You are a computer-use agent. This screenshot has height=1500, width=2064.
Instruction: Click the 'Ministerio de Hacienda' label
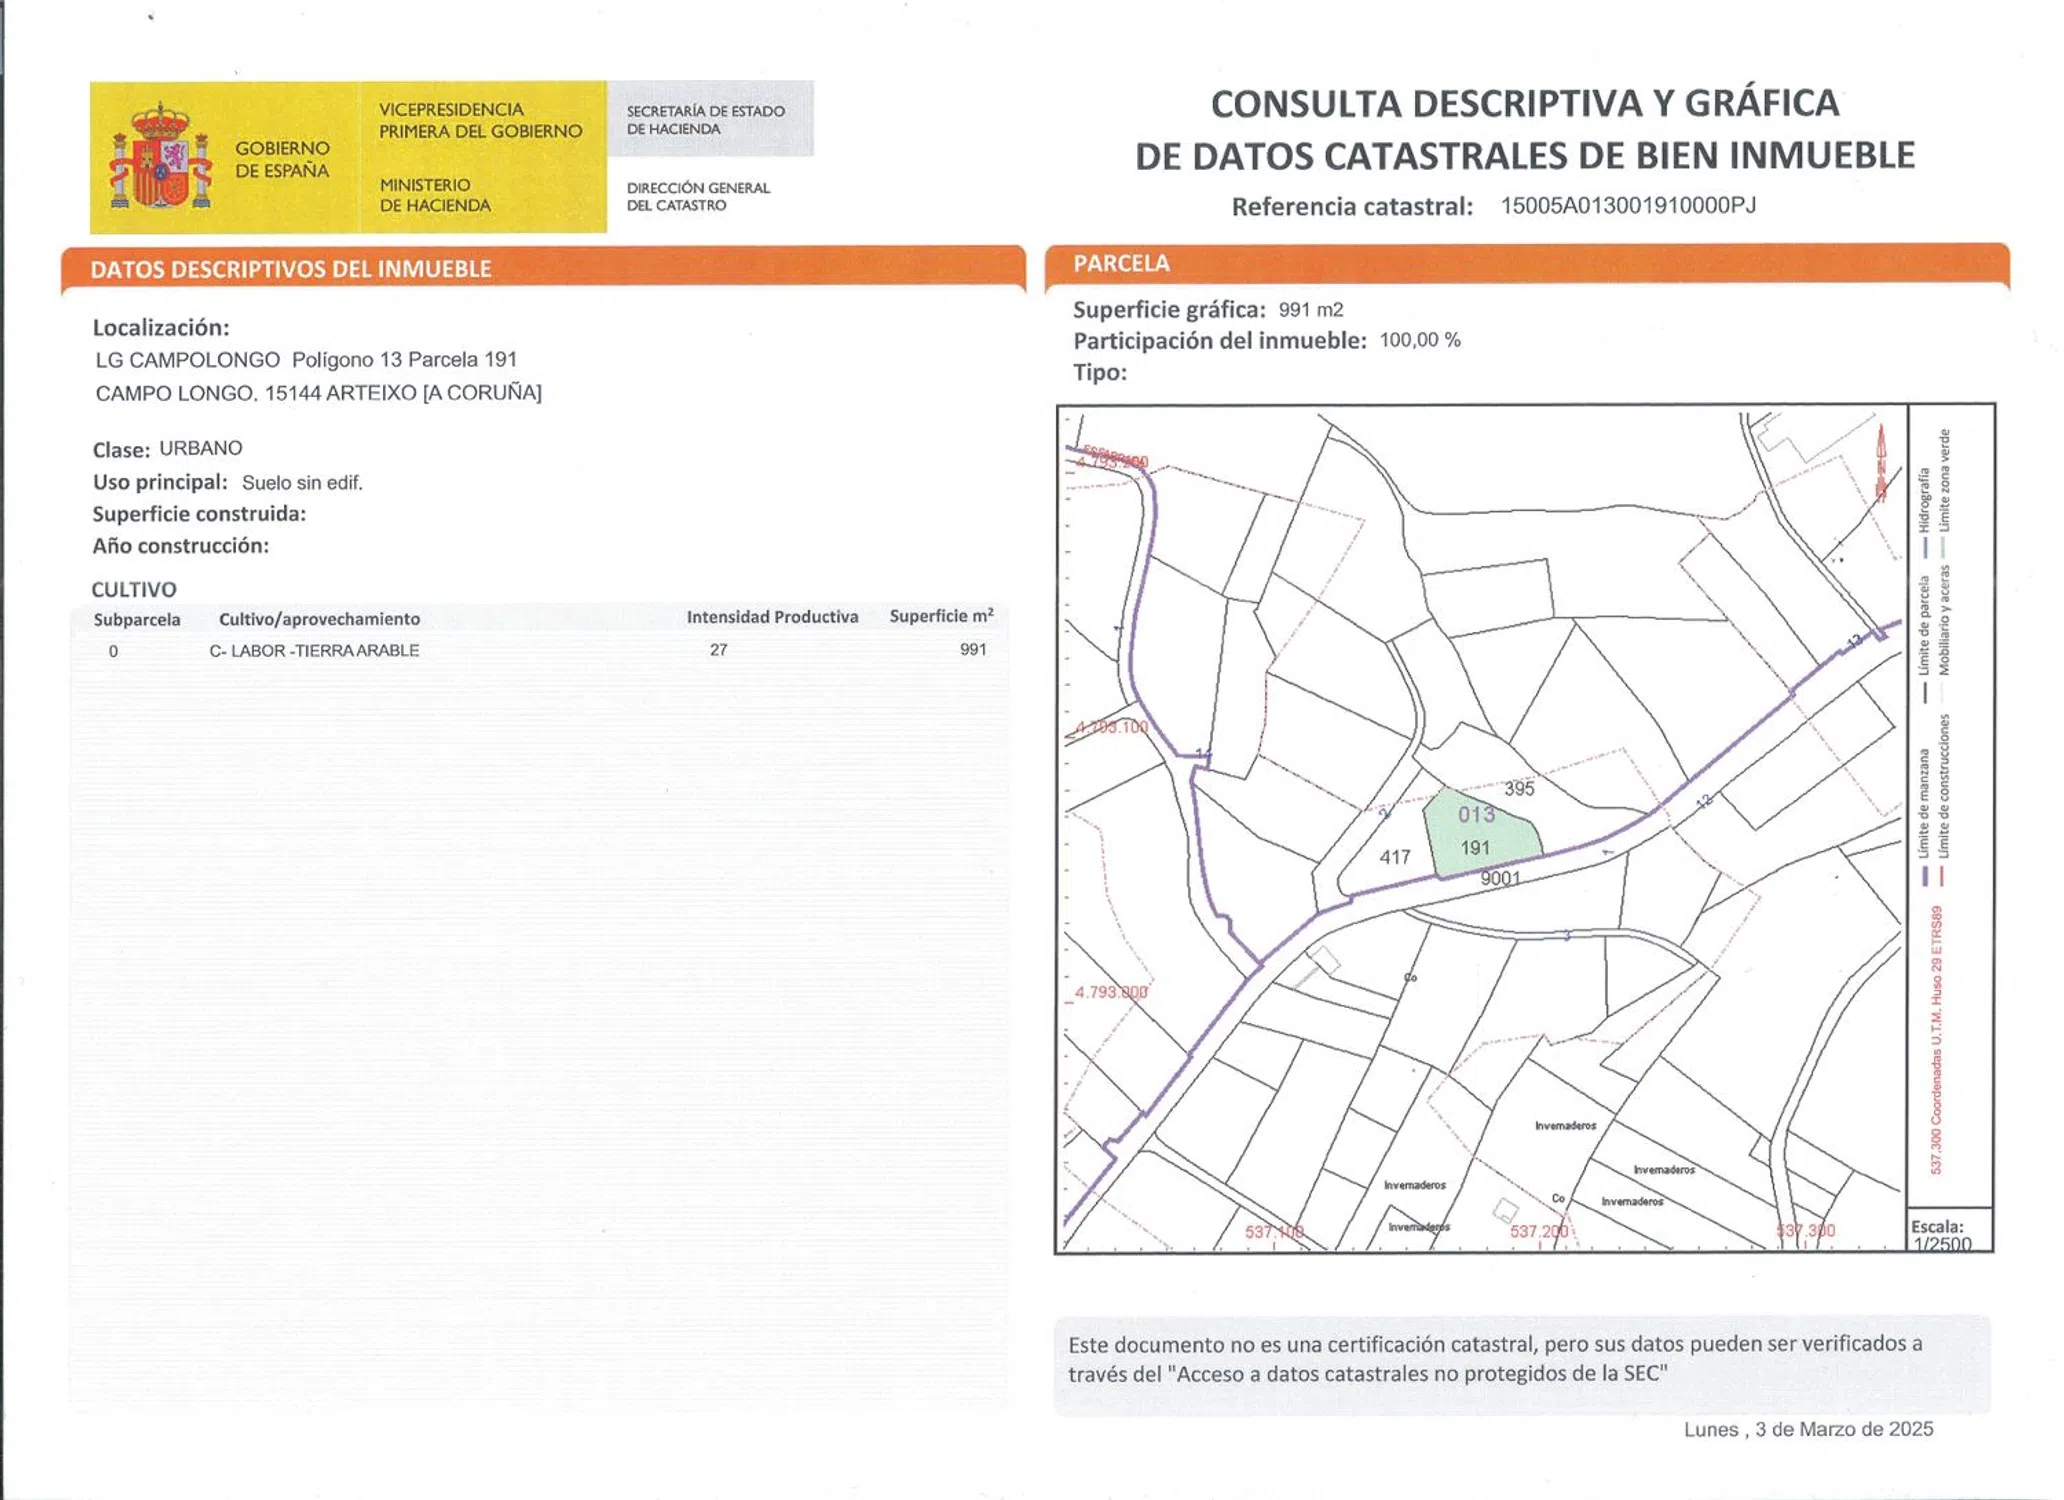click(x=435, y=195)
